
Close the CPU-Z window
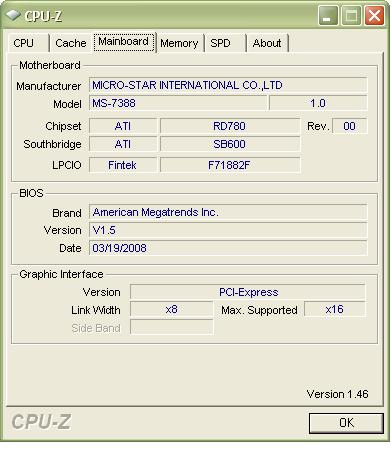coord(374,15)
